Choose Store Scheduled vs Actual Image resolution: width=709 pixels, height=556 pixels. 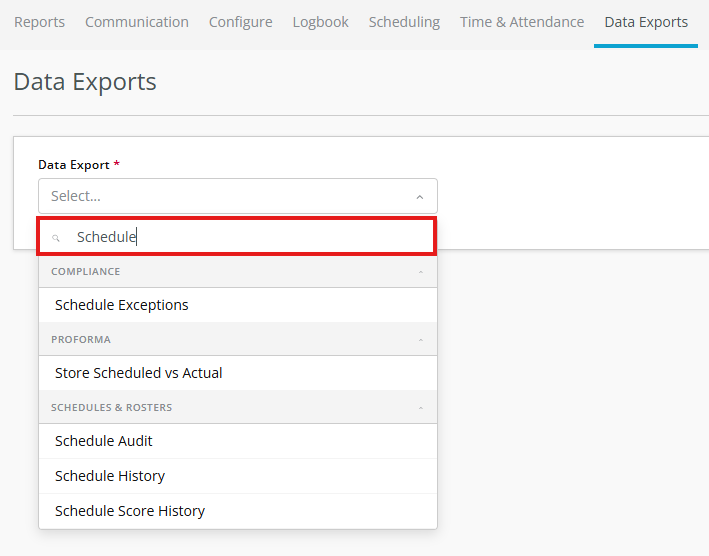238,373
